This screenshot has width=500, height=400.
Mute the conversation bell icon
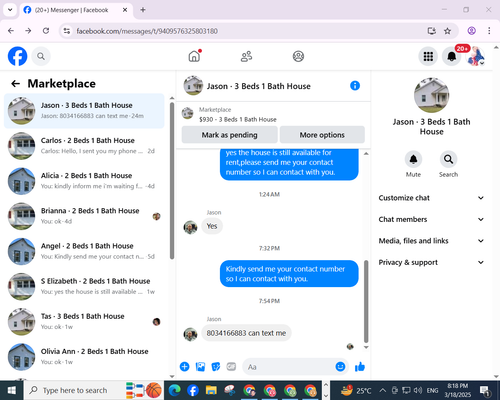click(x=413, y=159)
